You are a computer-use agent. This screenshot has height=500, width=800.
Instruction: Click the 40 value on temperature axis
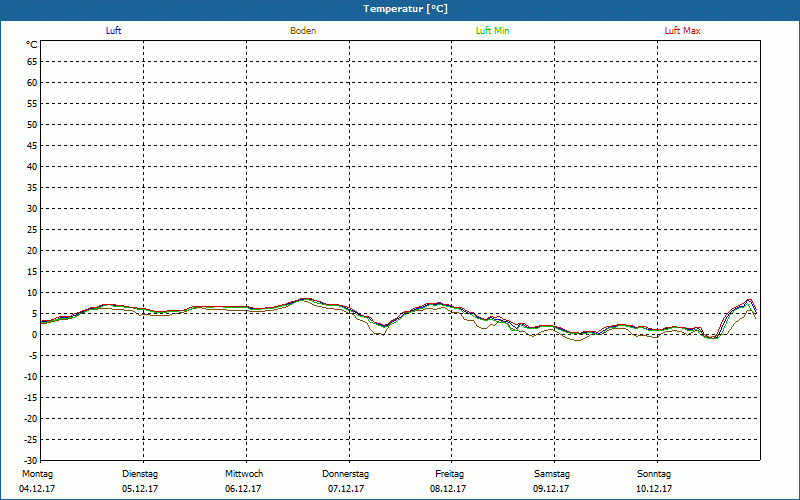pos(32,167)
